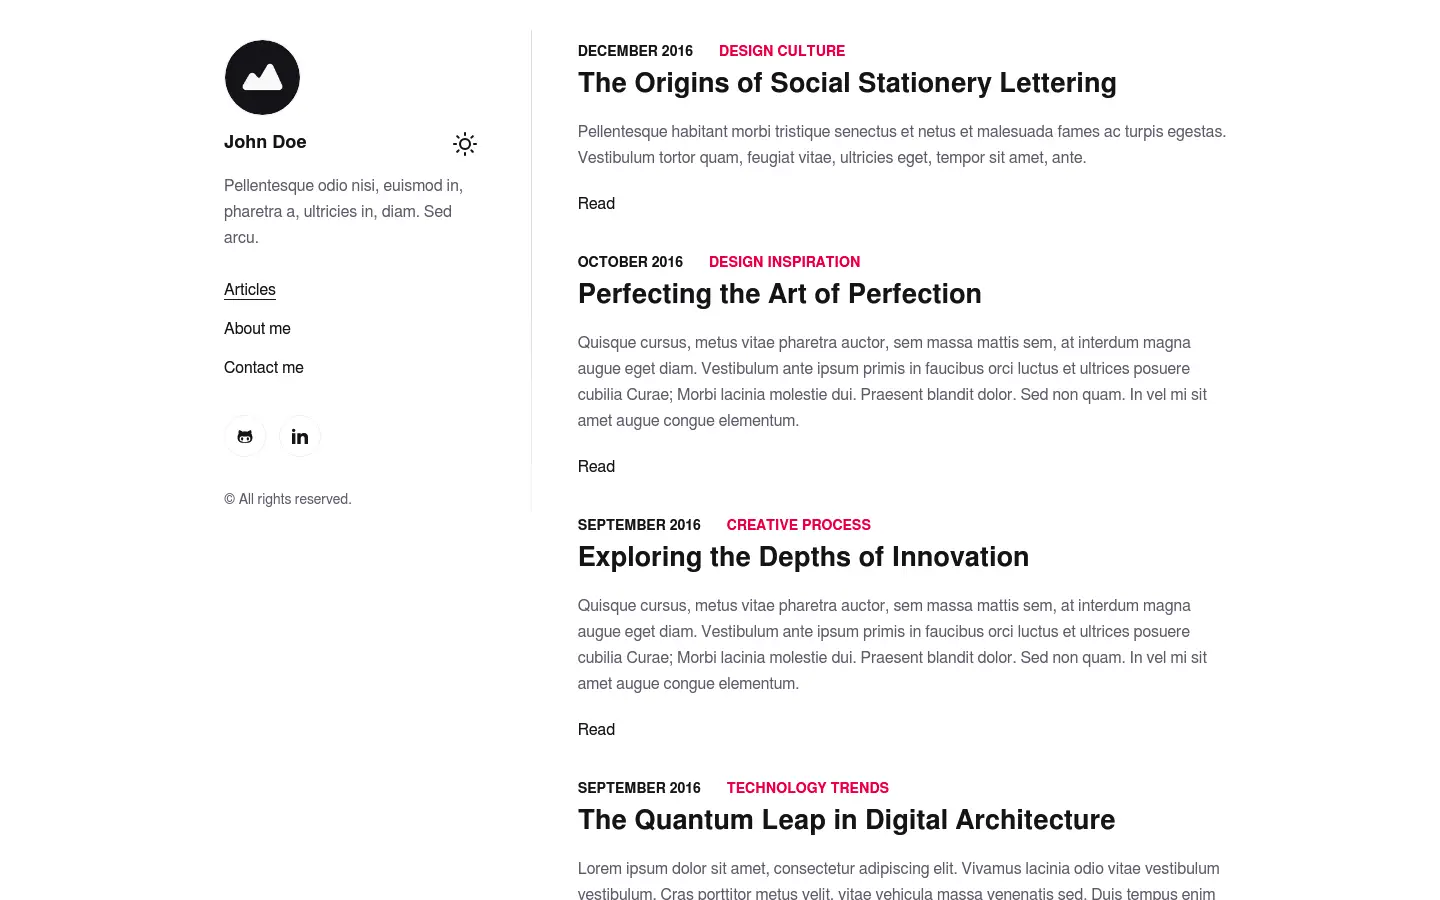
Task: Read the Perfecting the Art of Perfection article
Action: point(596,467)
